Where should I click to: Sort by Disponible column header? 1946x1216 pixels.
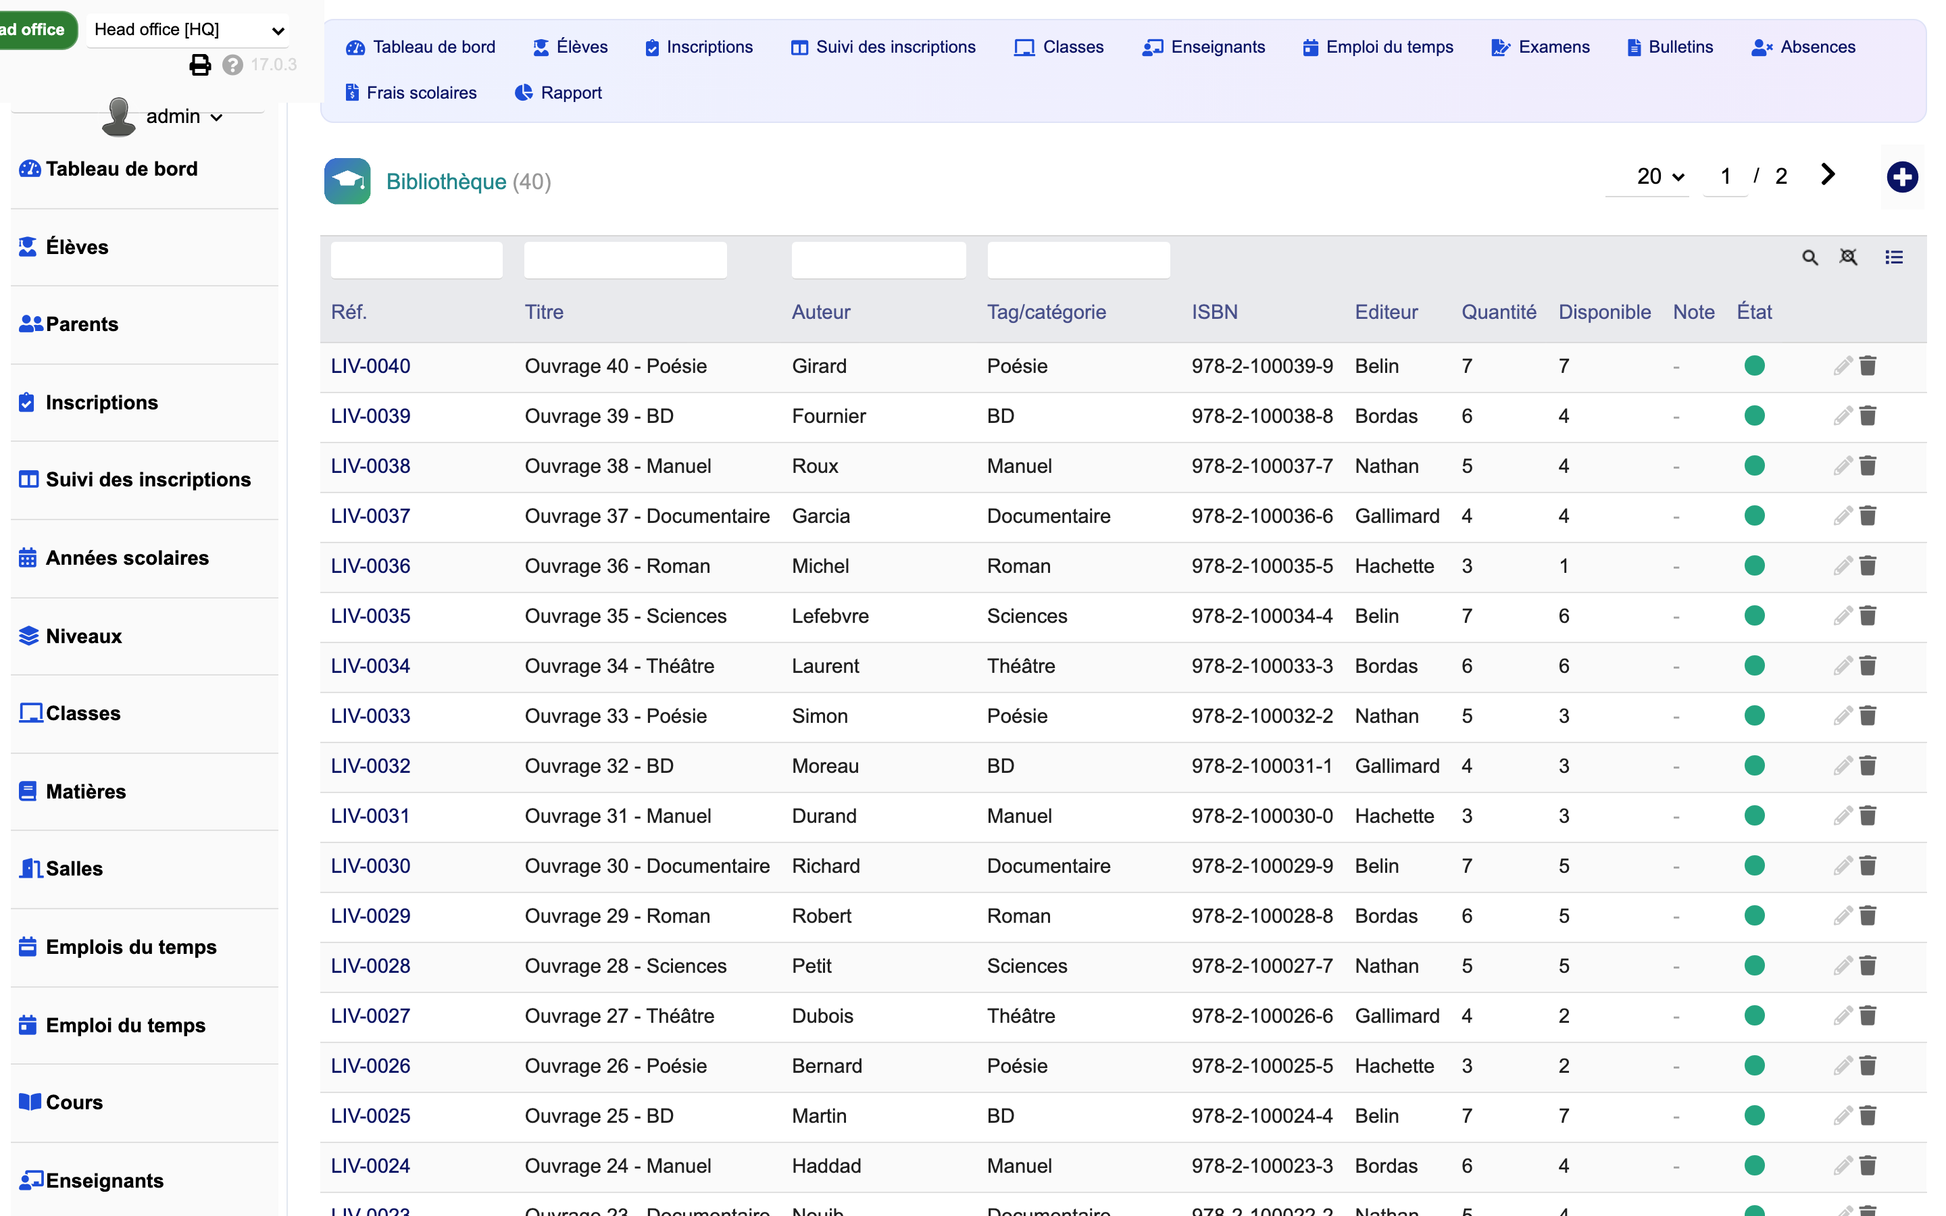pos(1604,312)
